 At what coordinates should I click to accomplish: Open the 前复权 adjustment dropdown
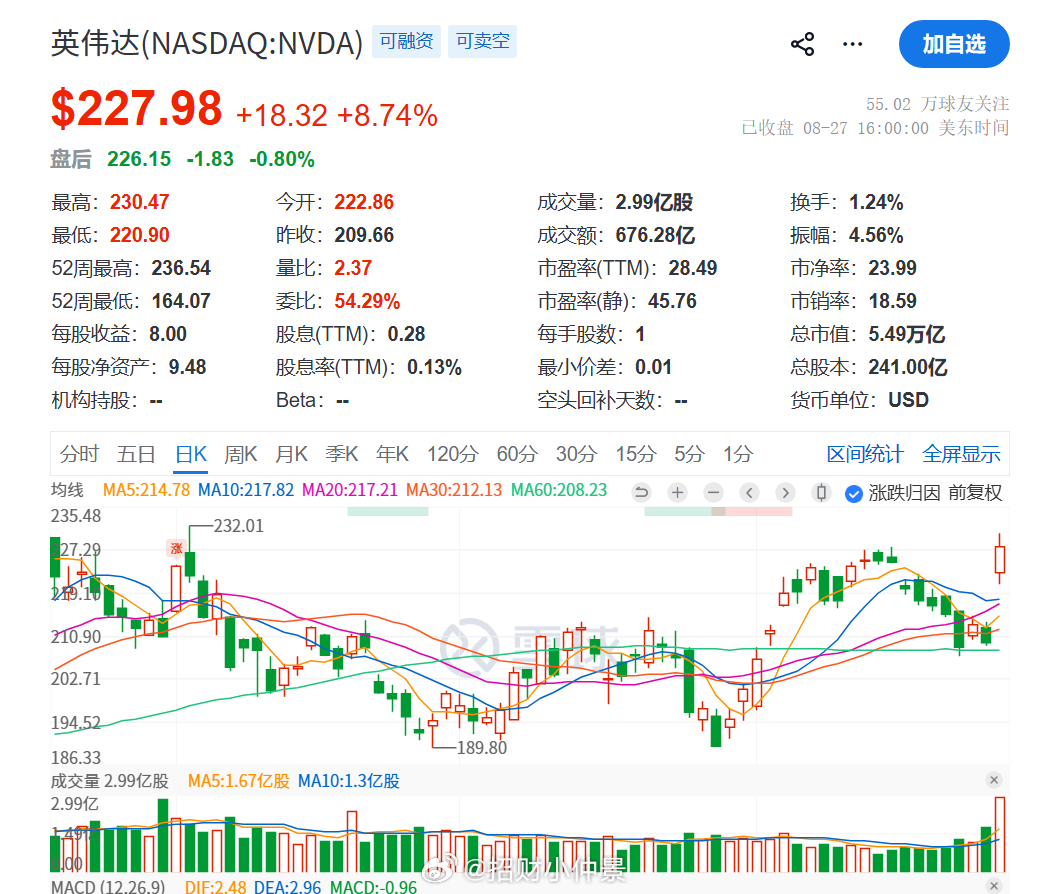(975, 493)
